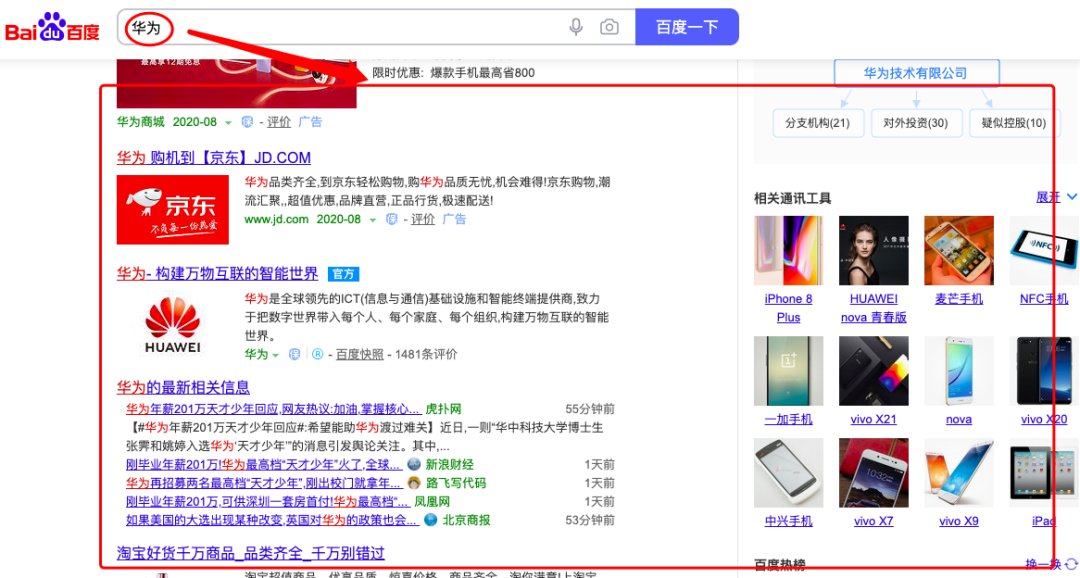The height and width of the screenshot is (578, 1080).
Task: Click the vivo X9 image
Action: point(959,473)
